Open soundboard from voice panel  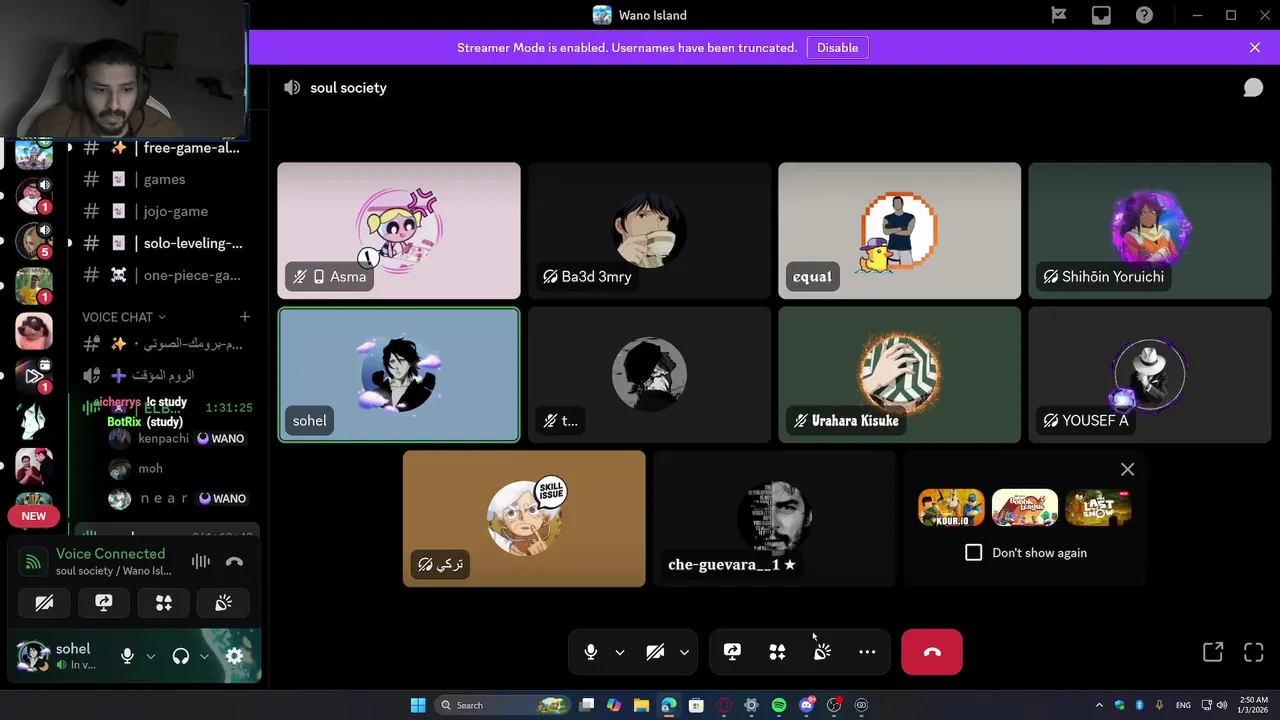coord(224,603)
